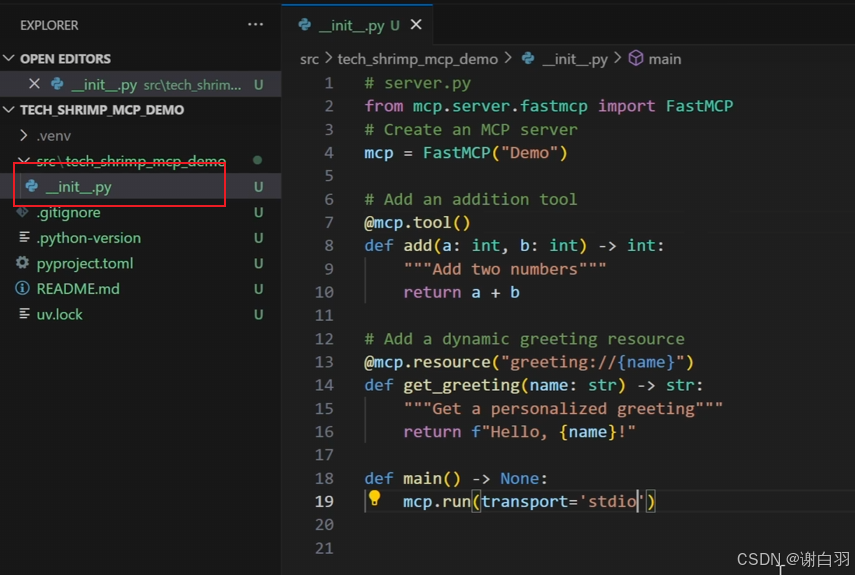Click the @mcp.resource decorator on line 13

pyautogui.click(x=529, y=362)
